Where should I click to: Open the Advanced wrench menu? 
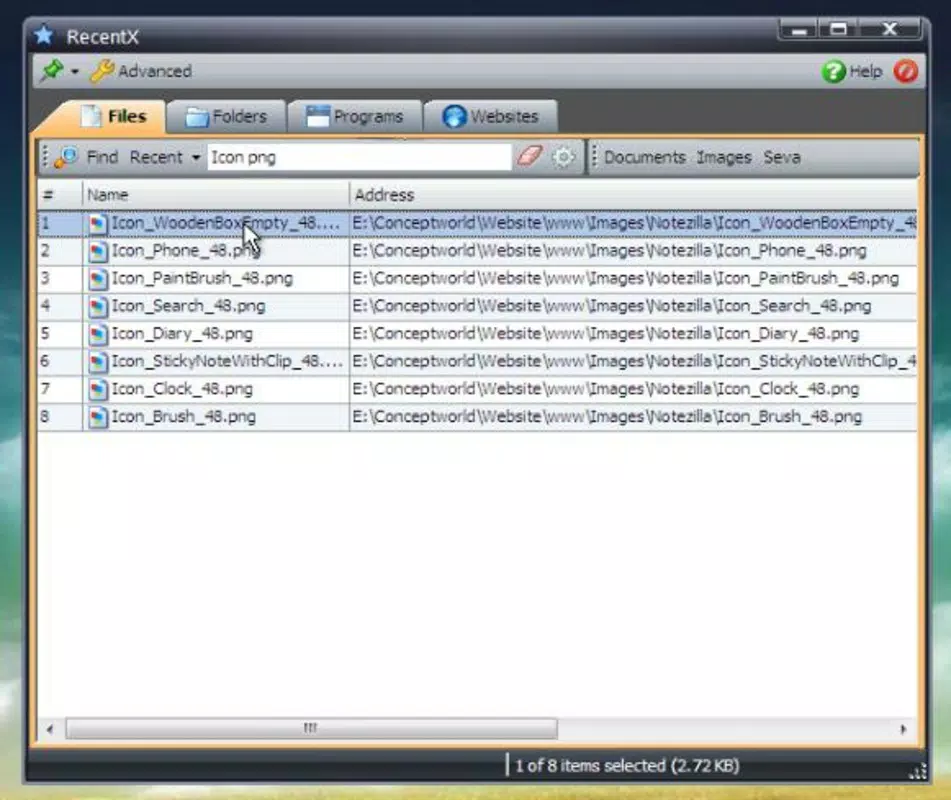coord(141,71)
